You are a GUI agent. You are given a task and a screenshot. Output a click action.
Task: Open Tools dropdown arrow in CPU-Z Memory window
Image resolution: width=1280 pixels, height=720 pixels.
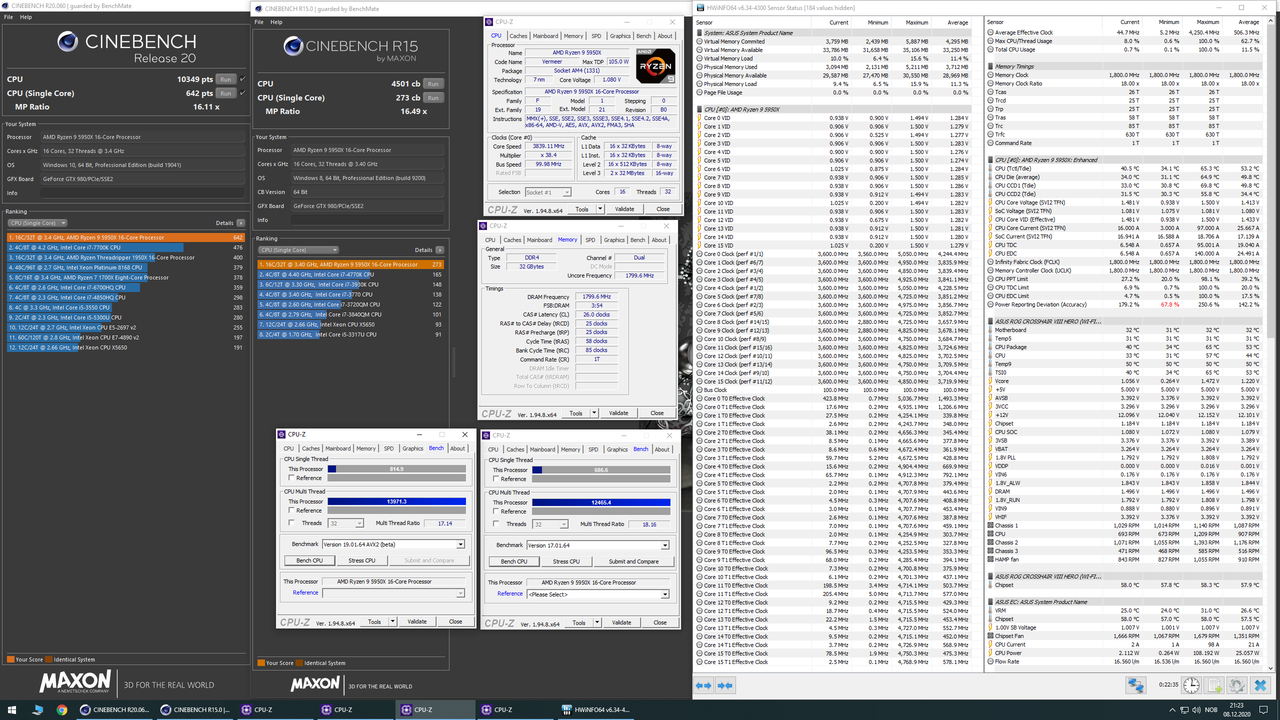pyautogui.click(x=592, y=413)
